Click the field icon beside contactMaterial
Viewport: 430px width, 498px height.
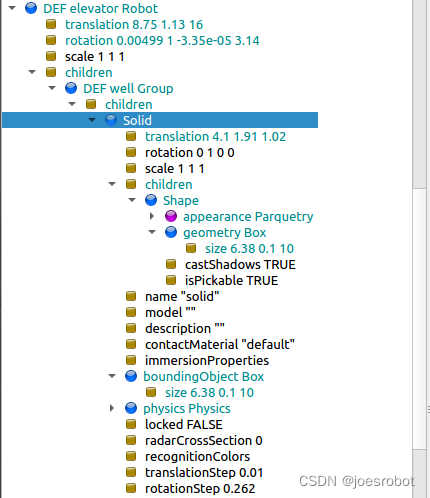pos(131,344)
